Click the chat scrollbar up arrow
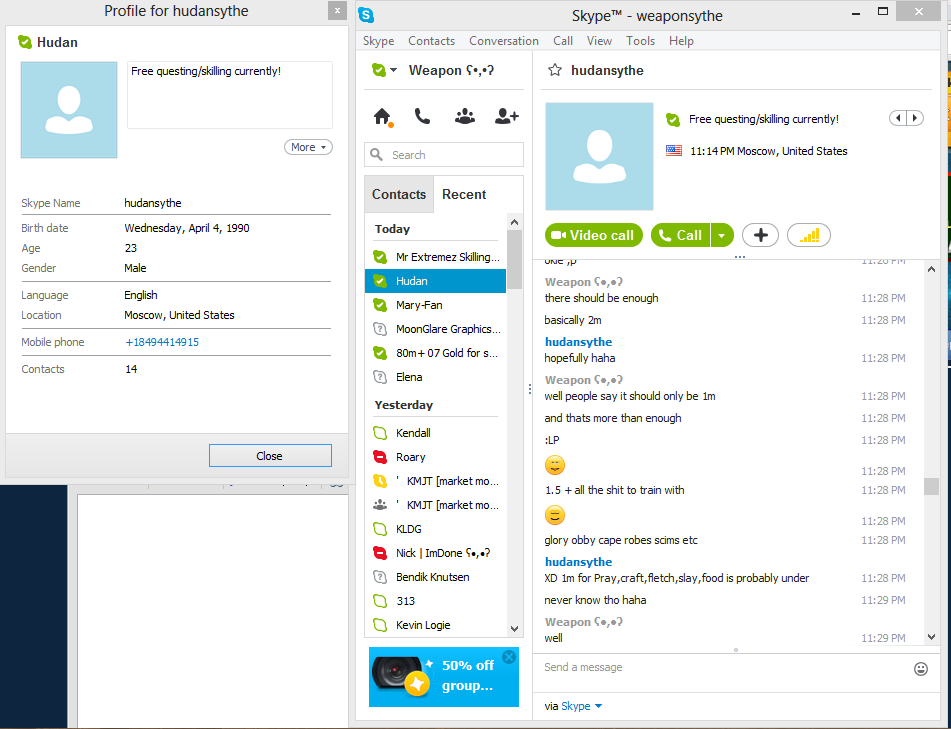The height and width of the screenshot is (729, 951). tap(932, 269)
